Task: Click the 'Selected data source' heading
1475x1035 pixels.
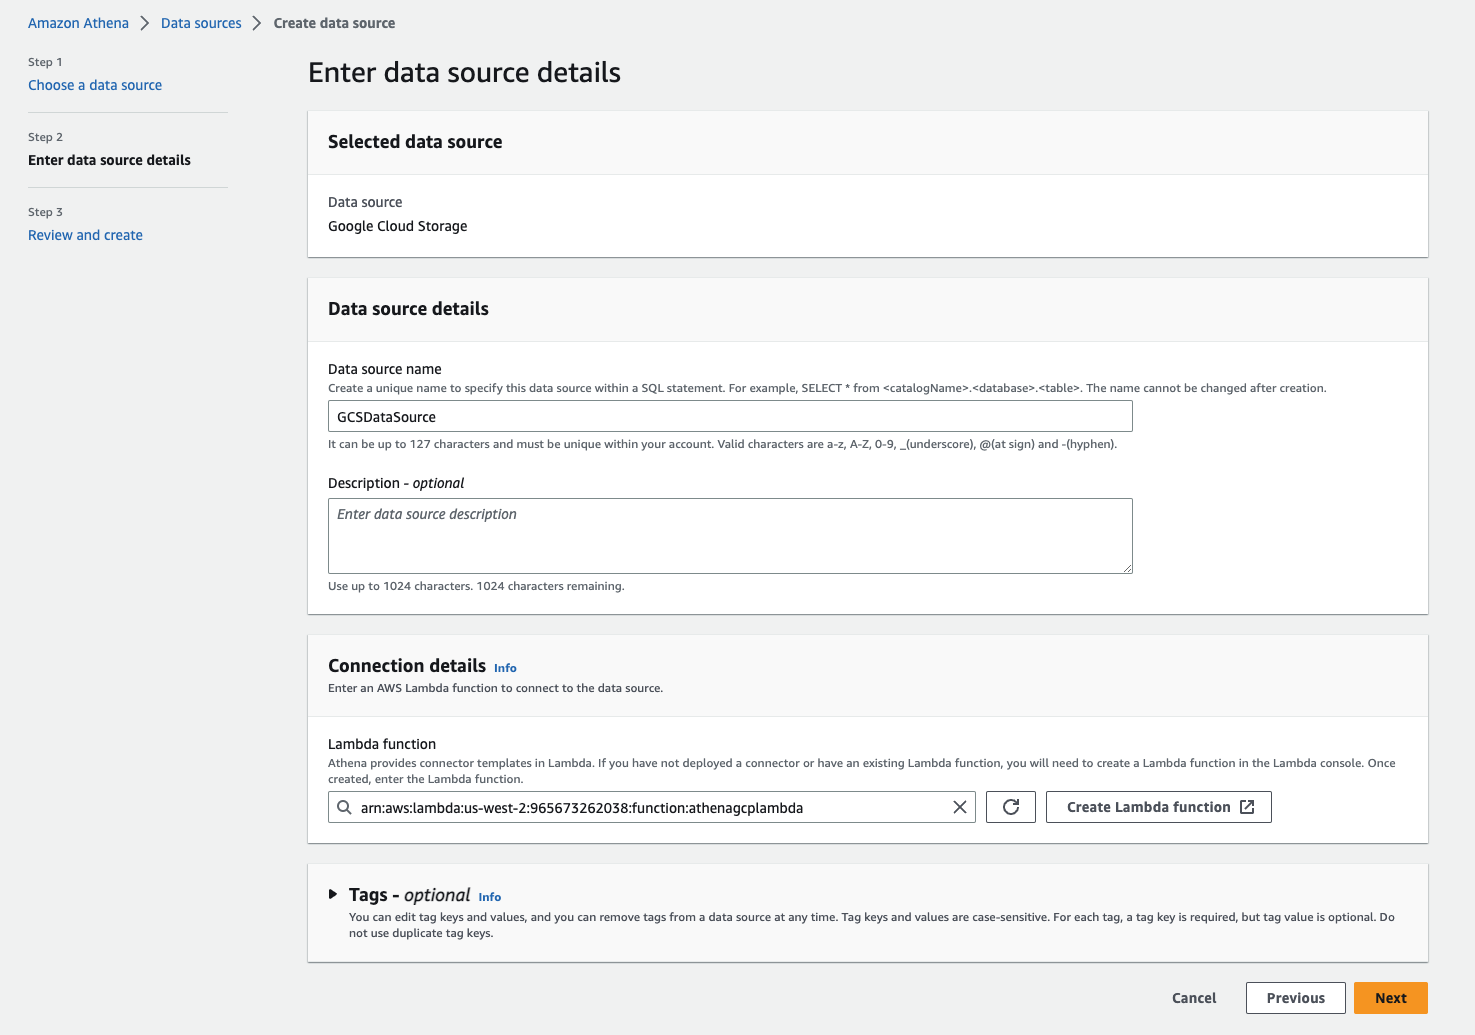Action: [x=415, y=142]
